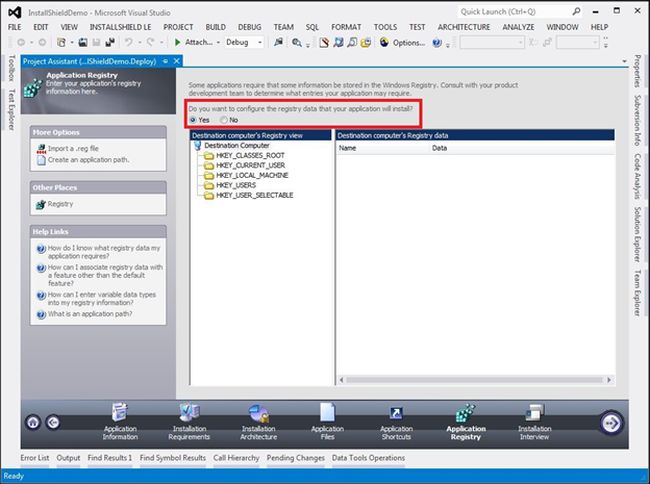Viewport: 650px width, 484px height.
Task: Click the back arrow round button
Action: click(53, 422)
